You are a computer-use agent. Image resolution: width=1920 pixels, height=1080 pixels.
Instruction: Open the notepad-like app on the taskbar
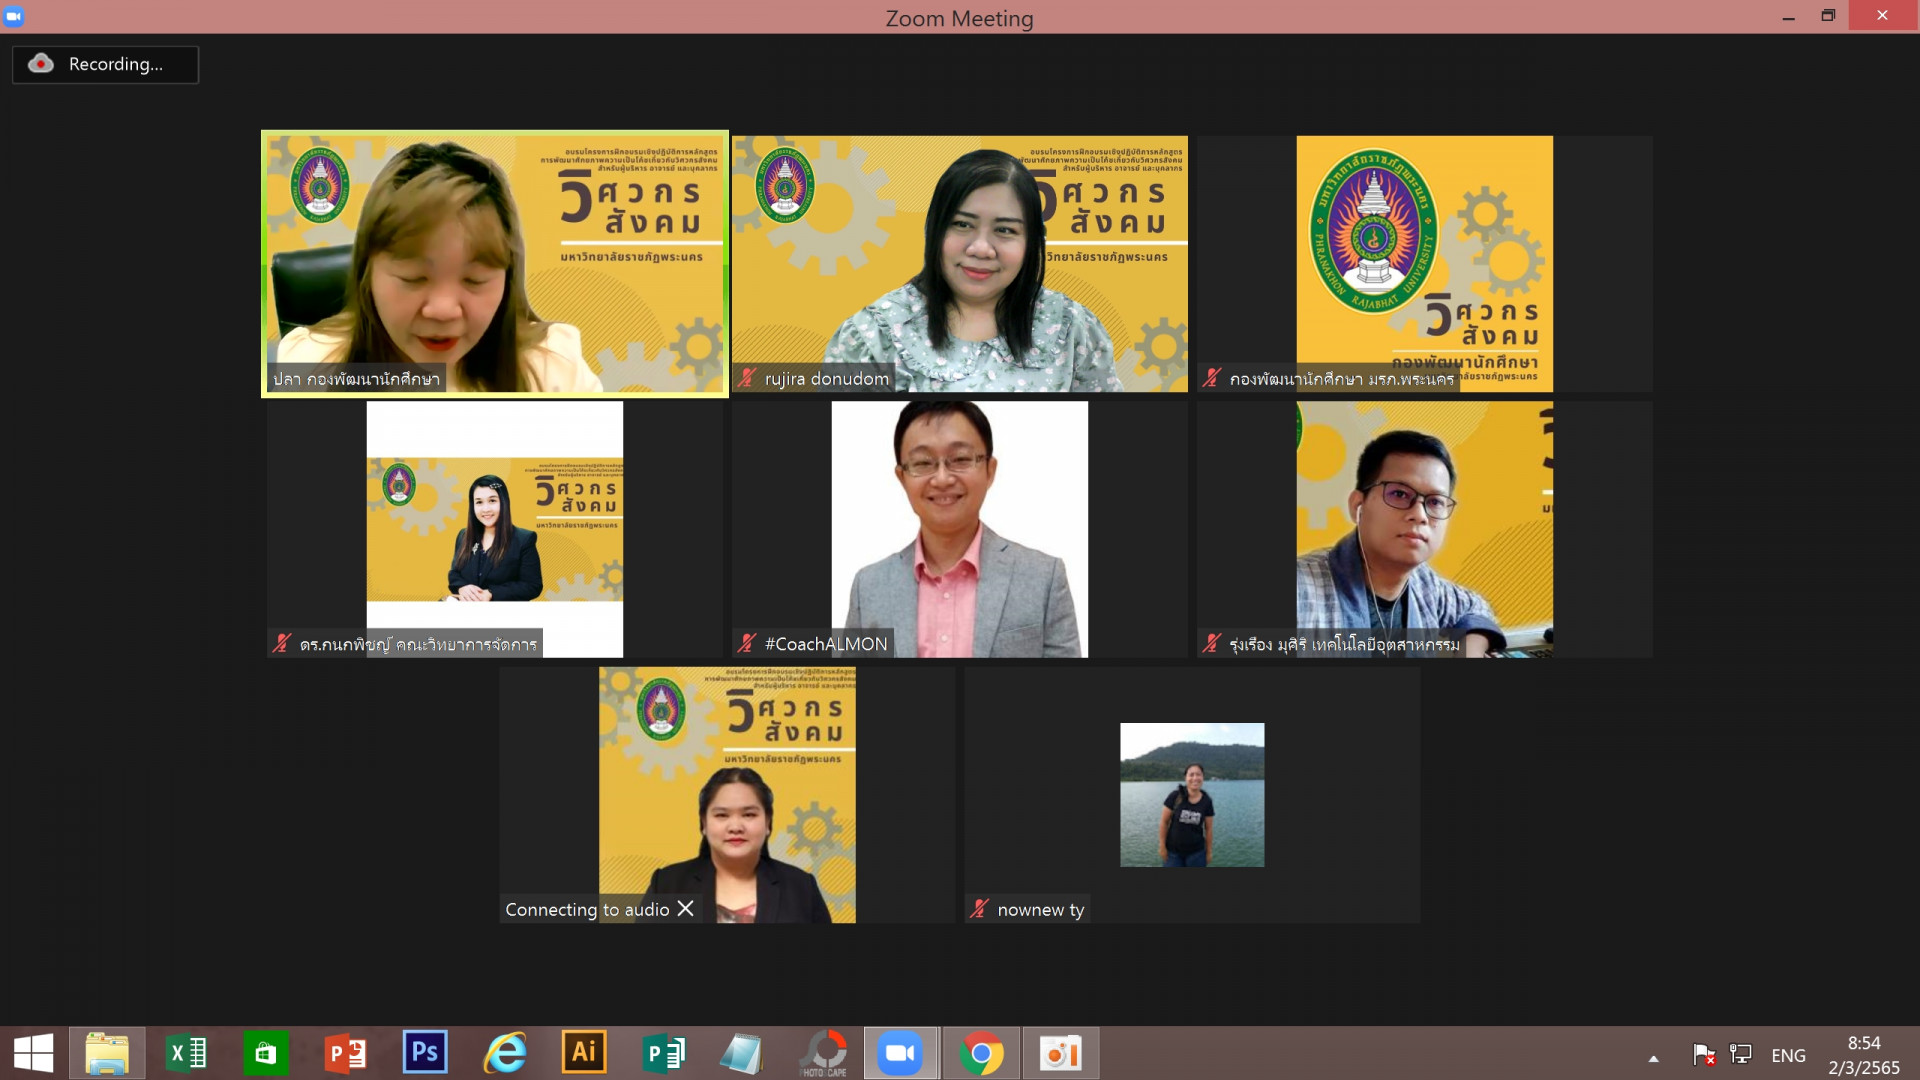coord(742,1053)
